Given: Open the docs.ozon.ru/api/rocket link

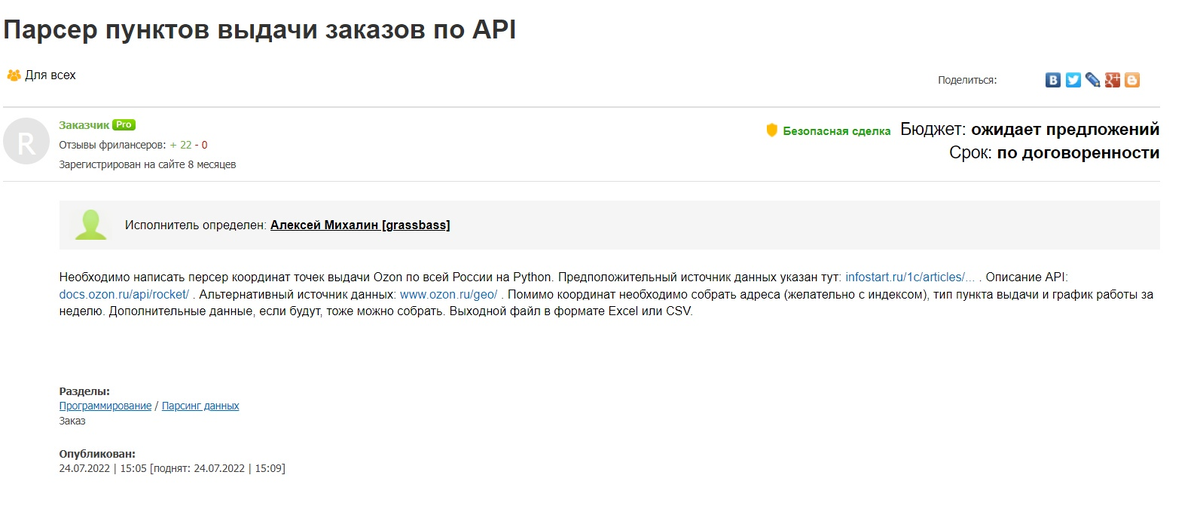Looking at the screenshot, I should pos(124,294).
